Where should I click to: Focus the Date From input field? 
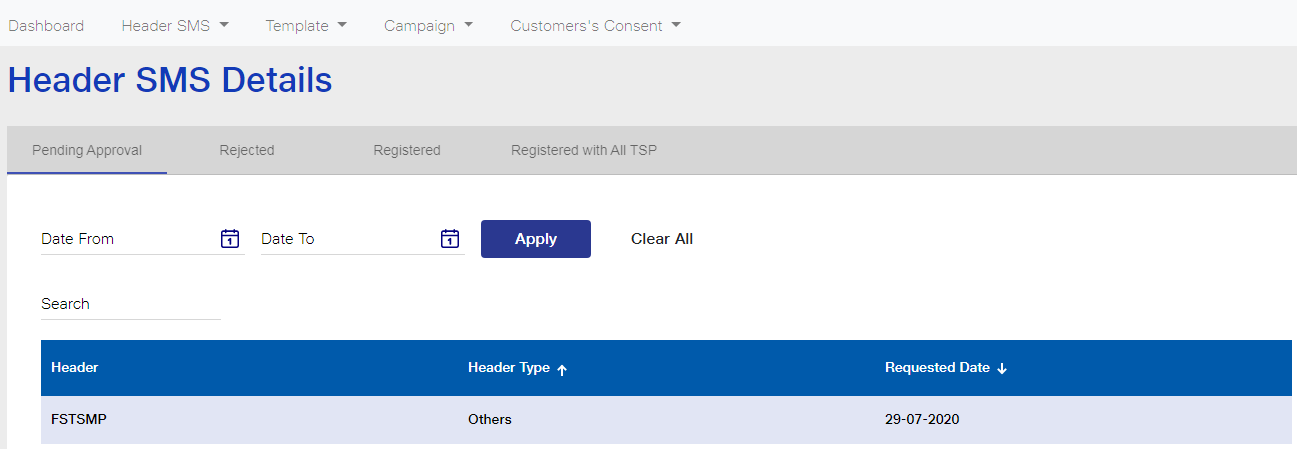[128, 239]
